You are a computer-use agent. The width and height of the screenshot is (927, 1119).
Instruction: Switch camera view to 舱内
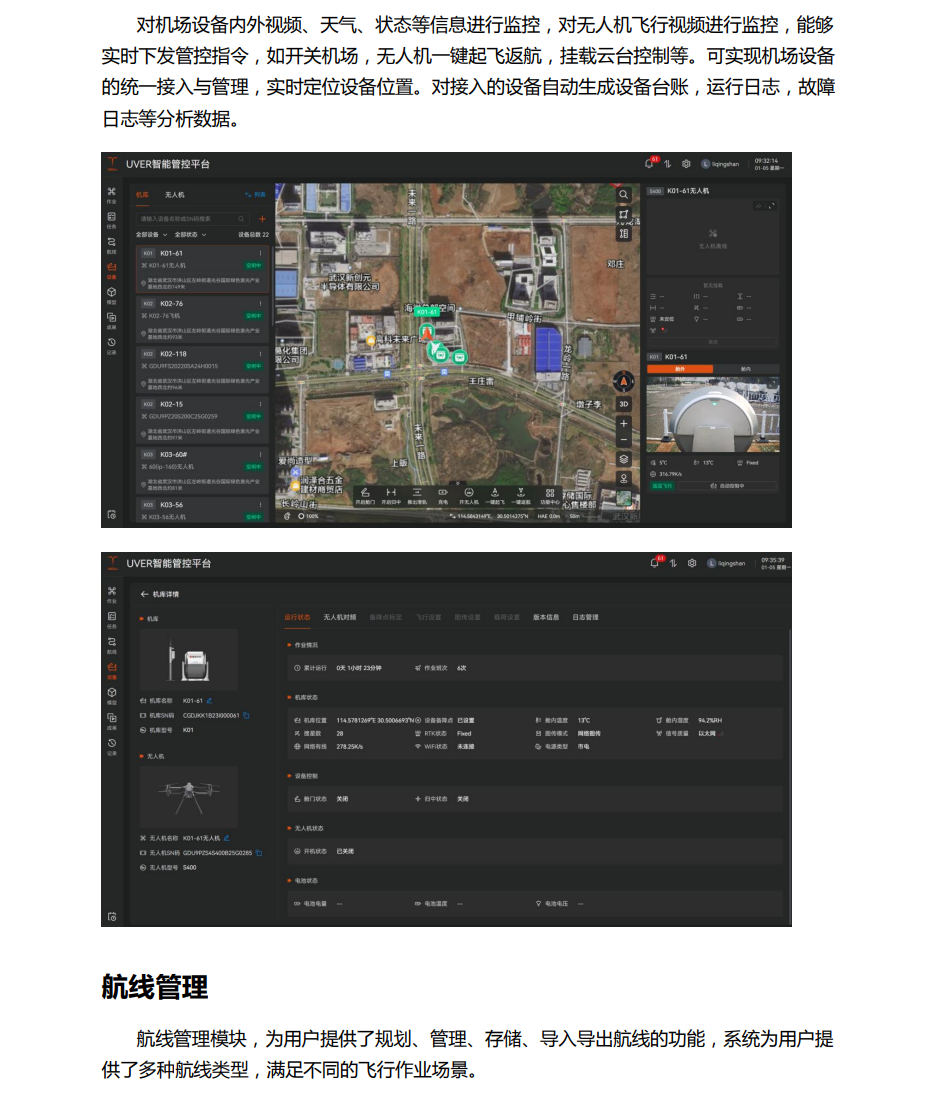[x=745, y=369]
